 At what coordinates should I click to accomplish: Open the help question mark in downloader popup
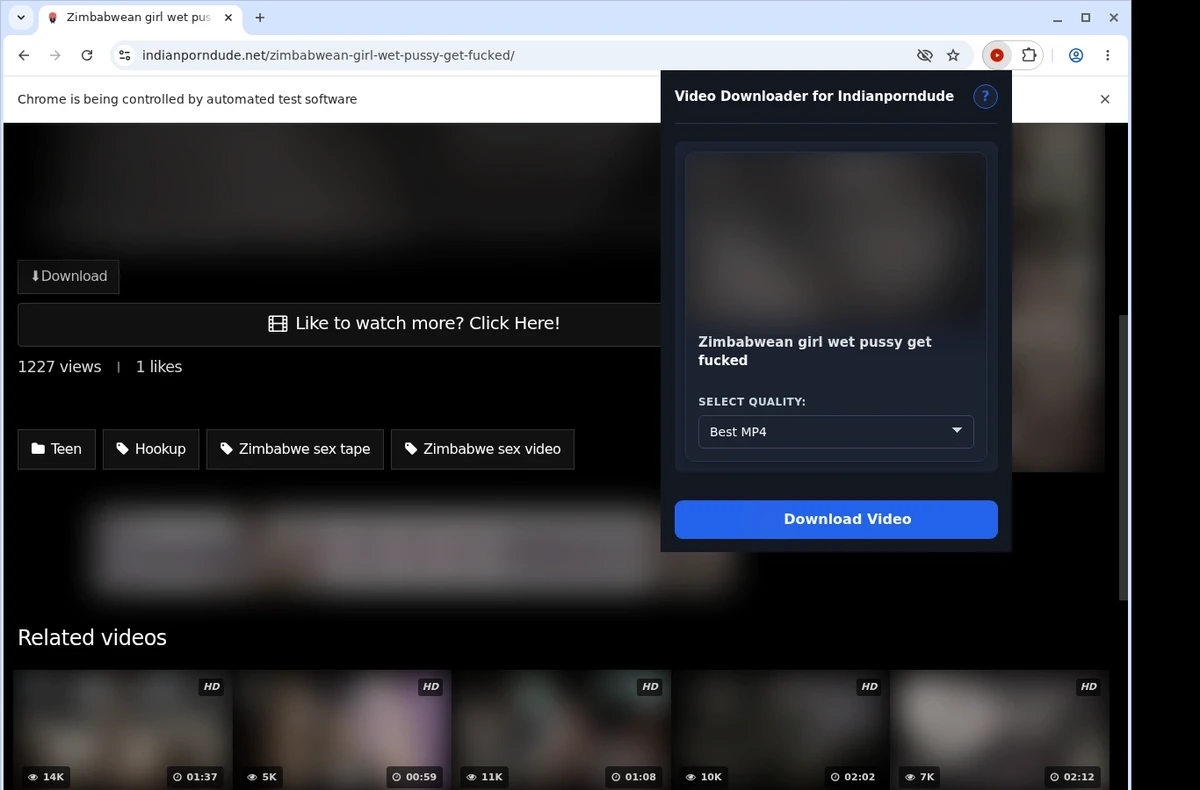click(985, 97)
